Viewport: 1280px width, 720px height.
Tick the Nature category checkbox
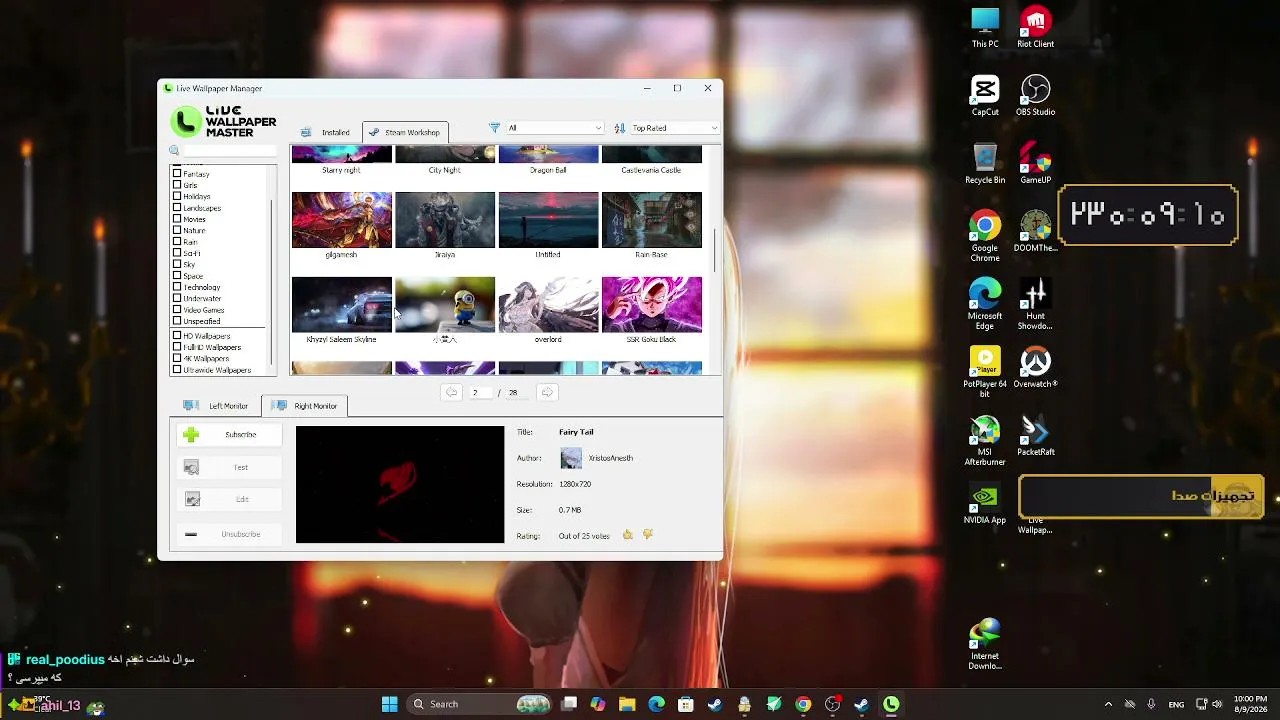tap(177, 231)
